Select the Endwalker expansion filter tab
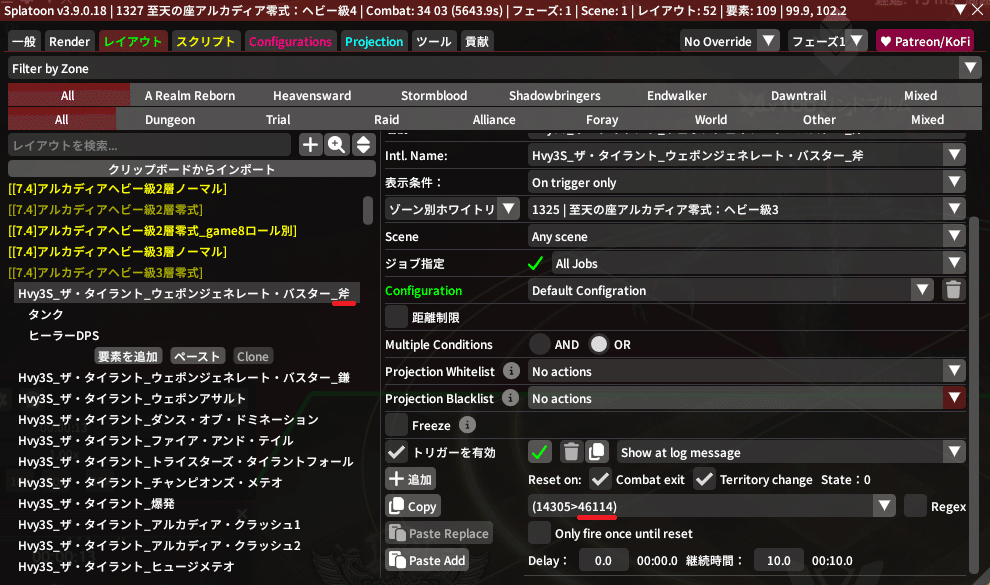990x585 pixels. point(676,96)
